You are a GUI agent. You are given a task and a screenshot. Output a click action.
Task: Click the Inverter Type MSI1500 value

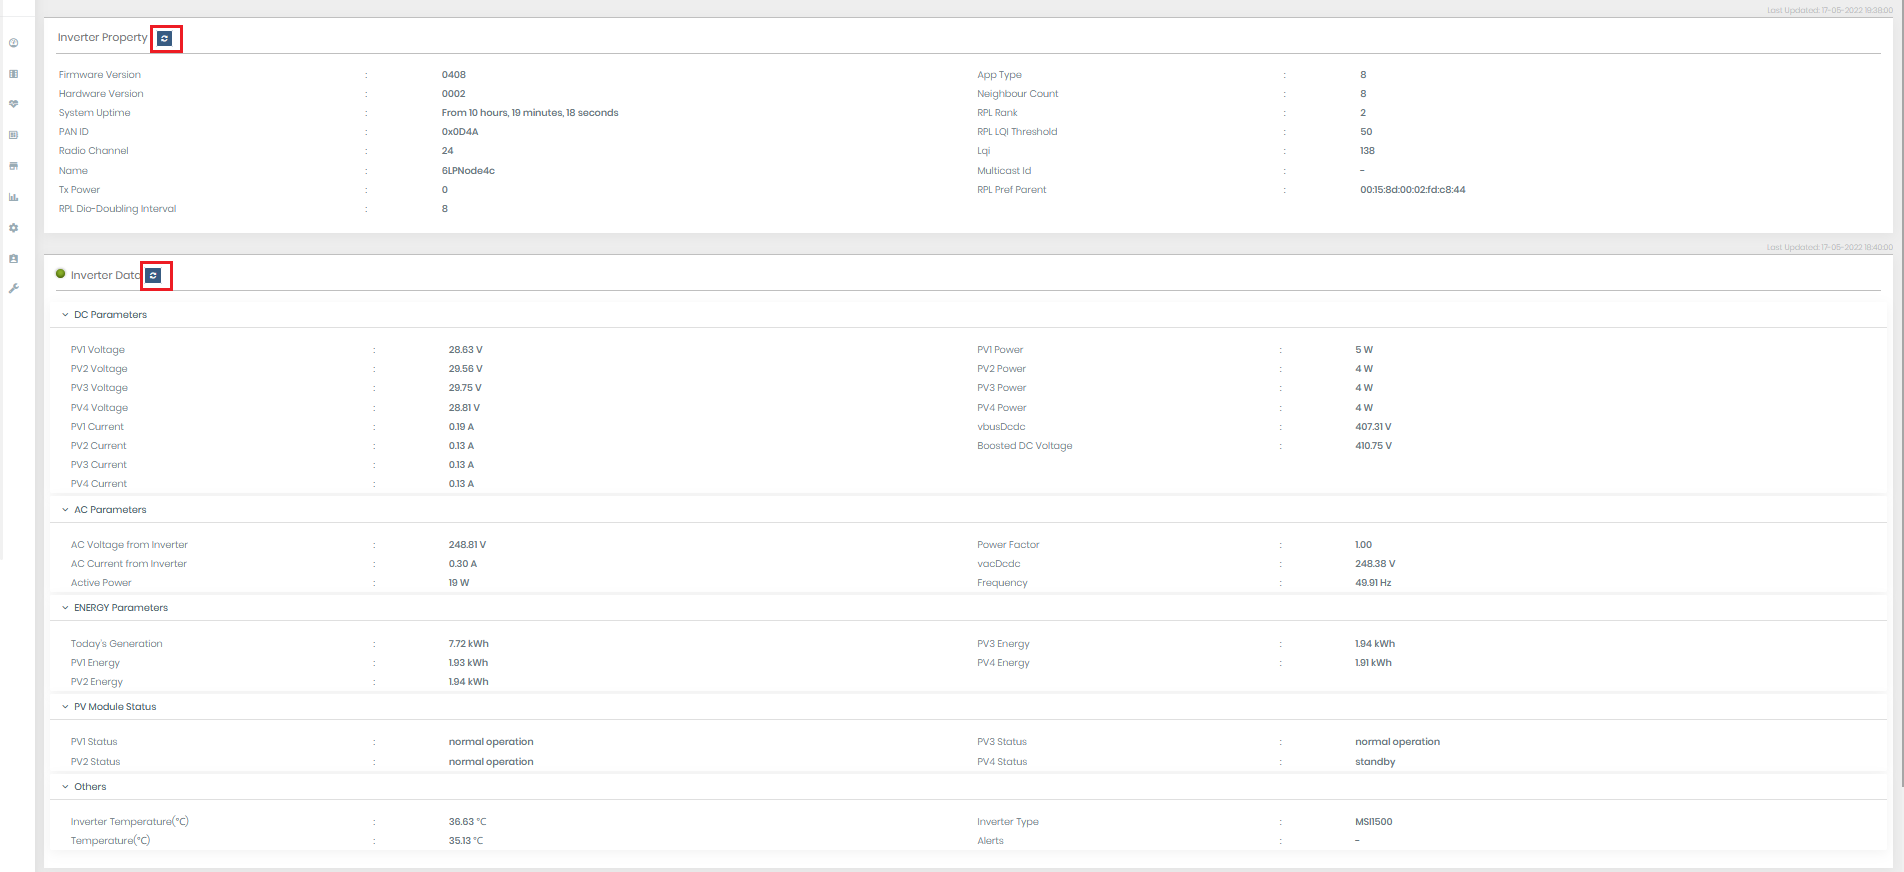1373,822
